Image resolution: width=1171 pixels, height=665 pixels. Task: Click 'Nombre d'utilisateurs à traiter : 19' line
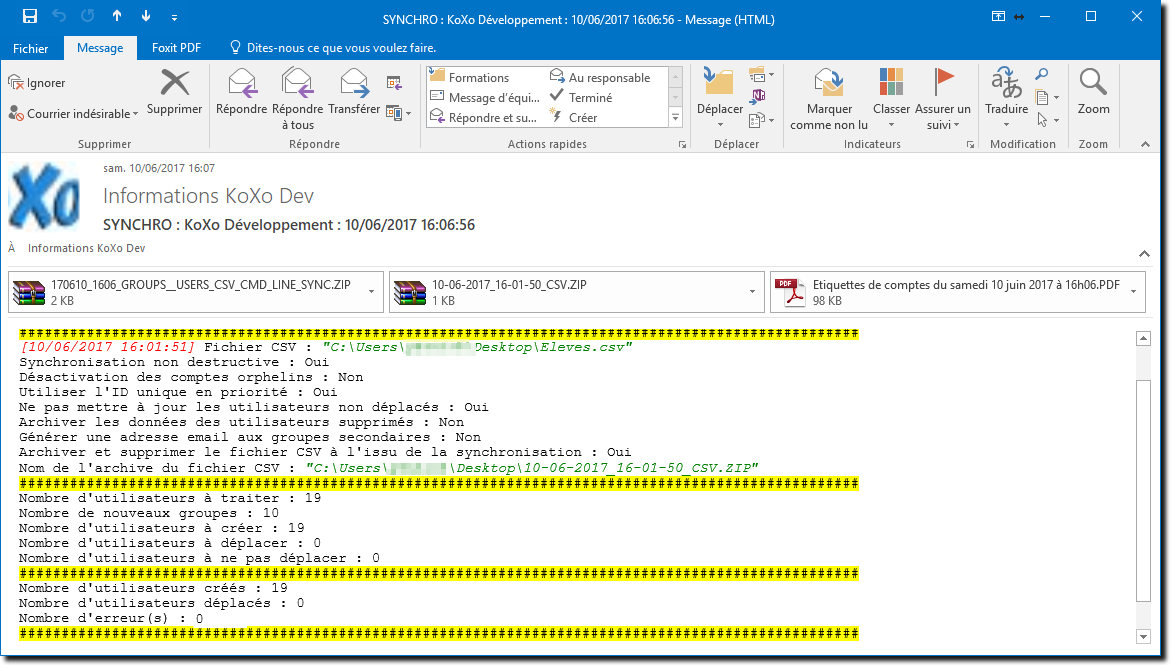pyautogui.click(x=170, y=498)
